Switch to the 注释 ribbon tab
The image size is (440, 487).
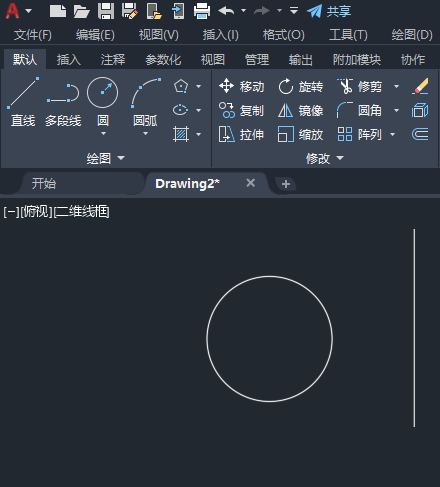coord(113,60)
